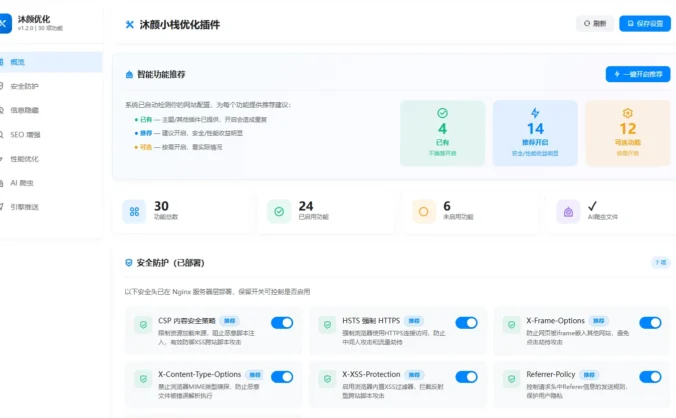
Task: Click the grid icon beside 功能总数
Action: (133, 211)
